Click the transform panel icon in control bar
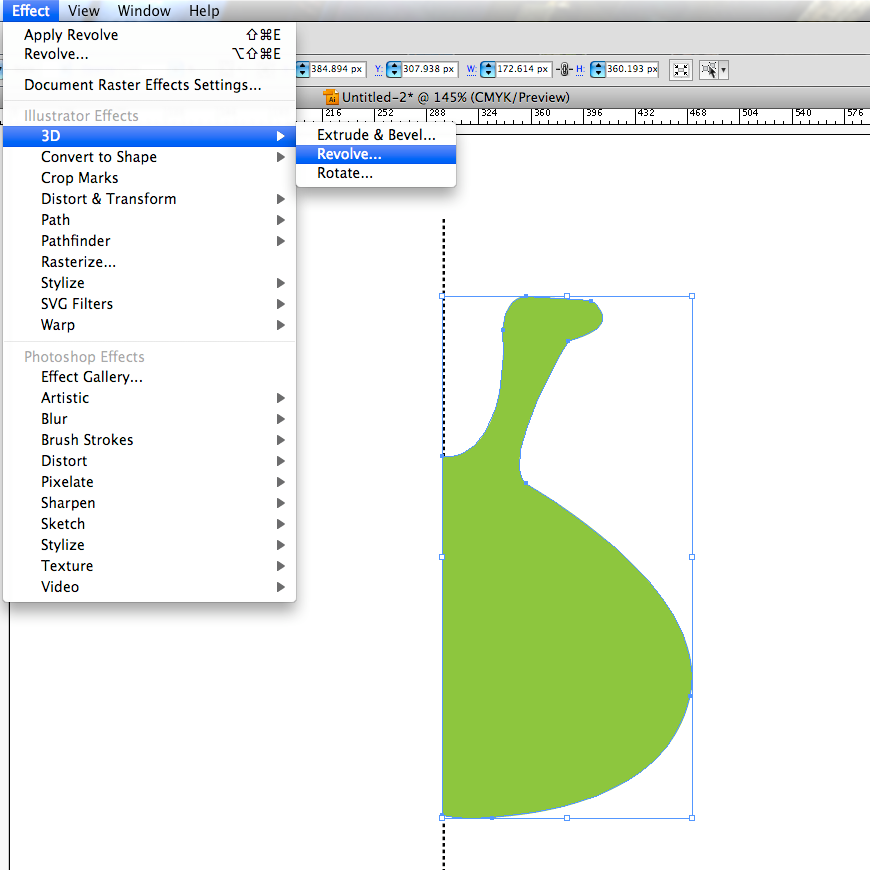 681,70
